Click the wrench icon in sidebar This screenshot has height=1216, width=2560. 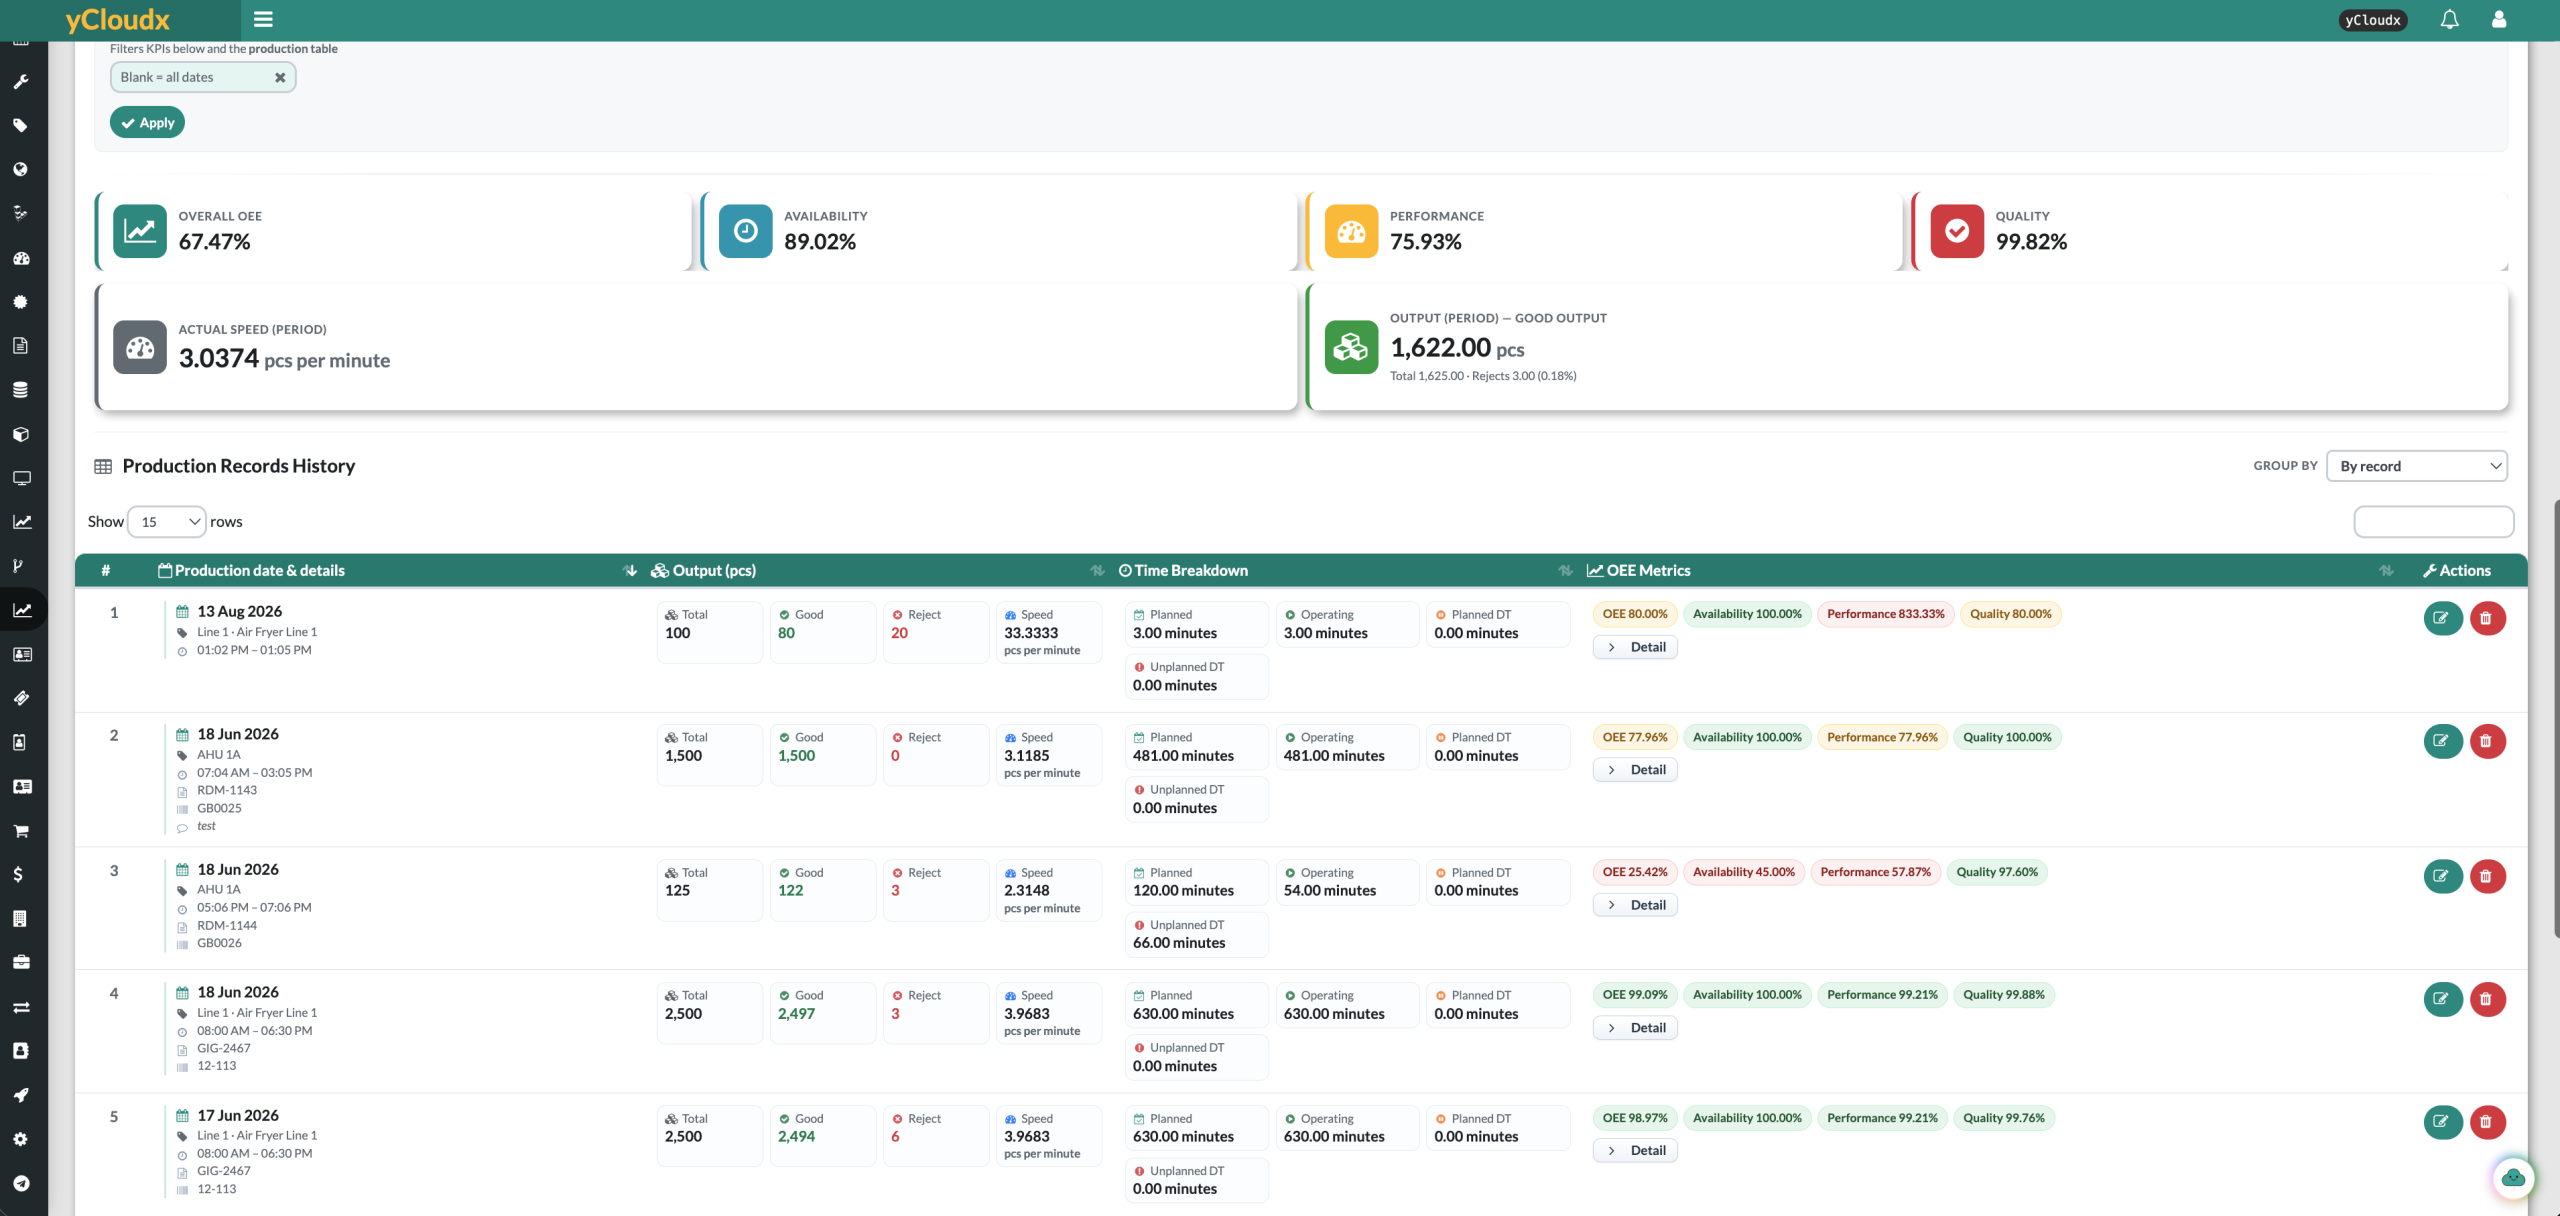pyautogui.click(x=20, y=82)
